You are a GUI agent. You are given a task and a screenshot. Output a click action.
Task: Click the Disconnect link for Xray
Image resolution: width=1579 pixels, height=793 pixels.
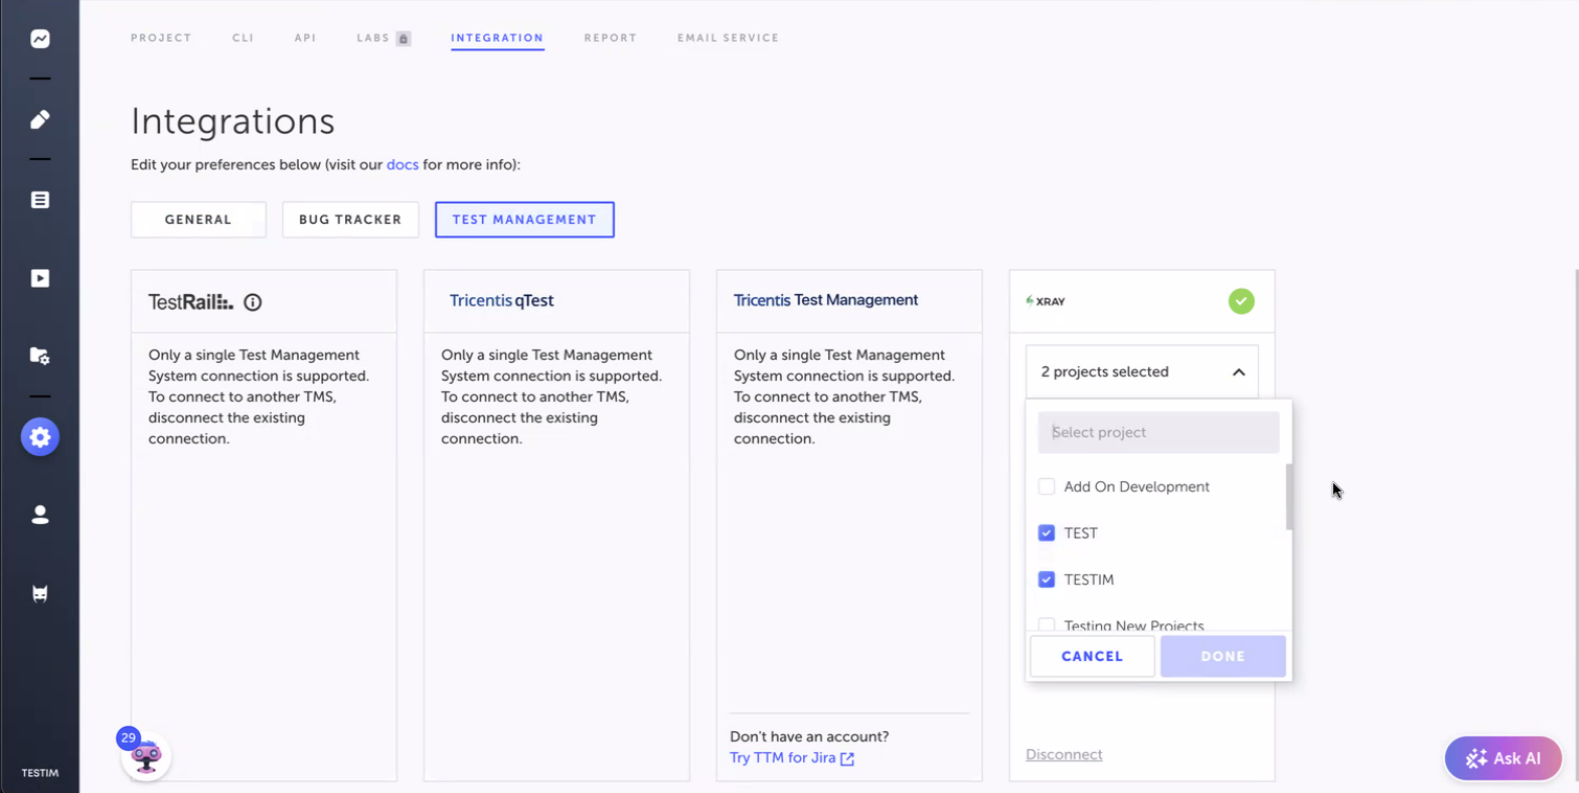pos(1063,755)
